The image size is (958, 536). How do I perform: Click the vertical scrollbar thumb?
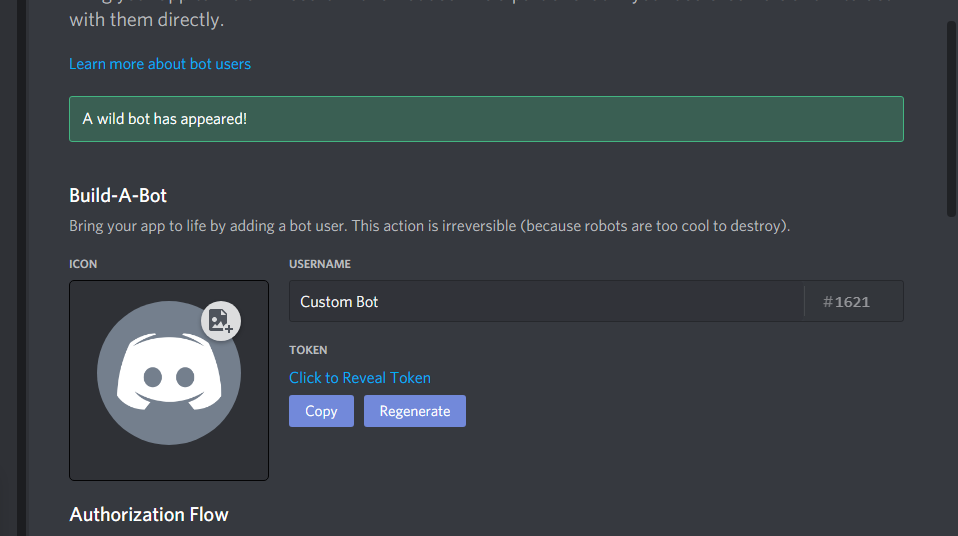point(951,119)
